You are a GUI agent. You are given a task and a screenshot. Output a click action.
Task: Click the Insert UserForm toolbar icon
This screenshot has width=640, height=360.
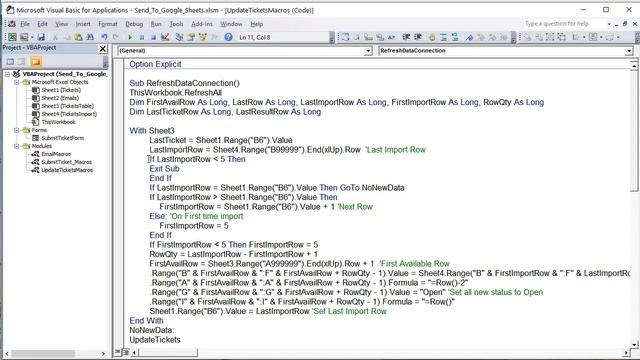(24, 37)
